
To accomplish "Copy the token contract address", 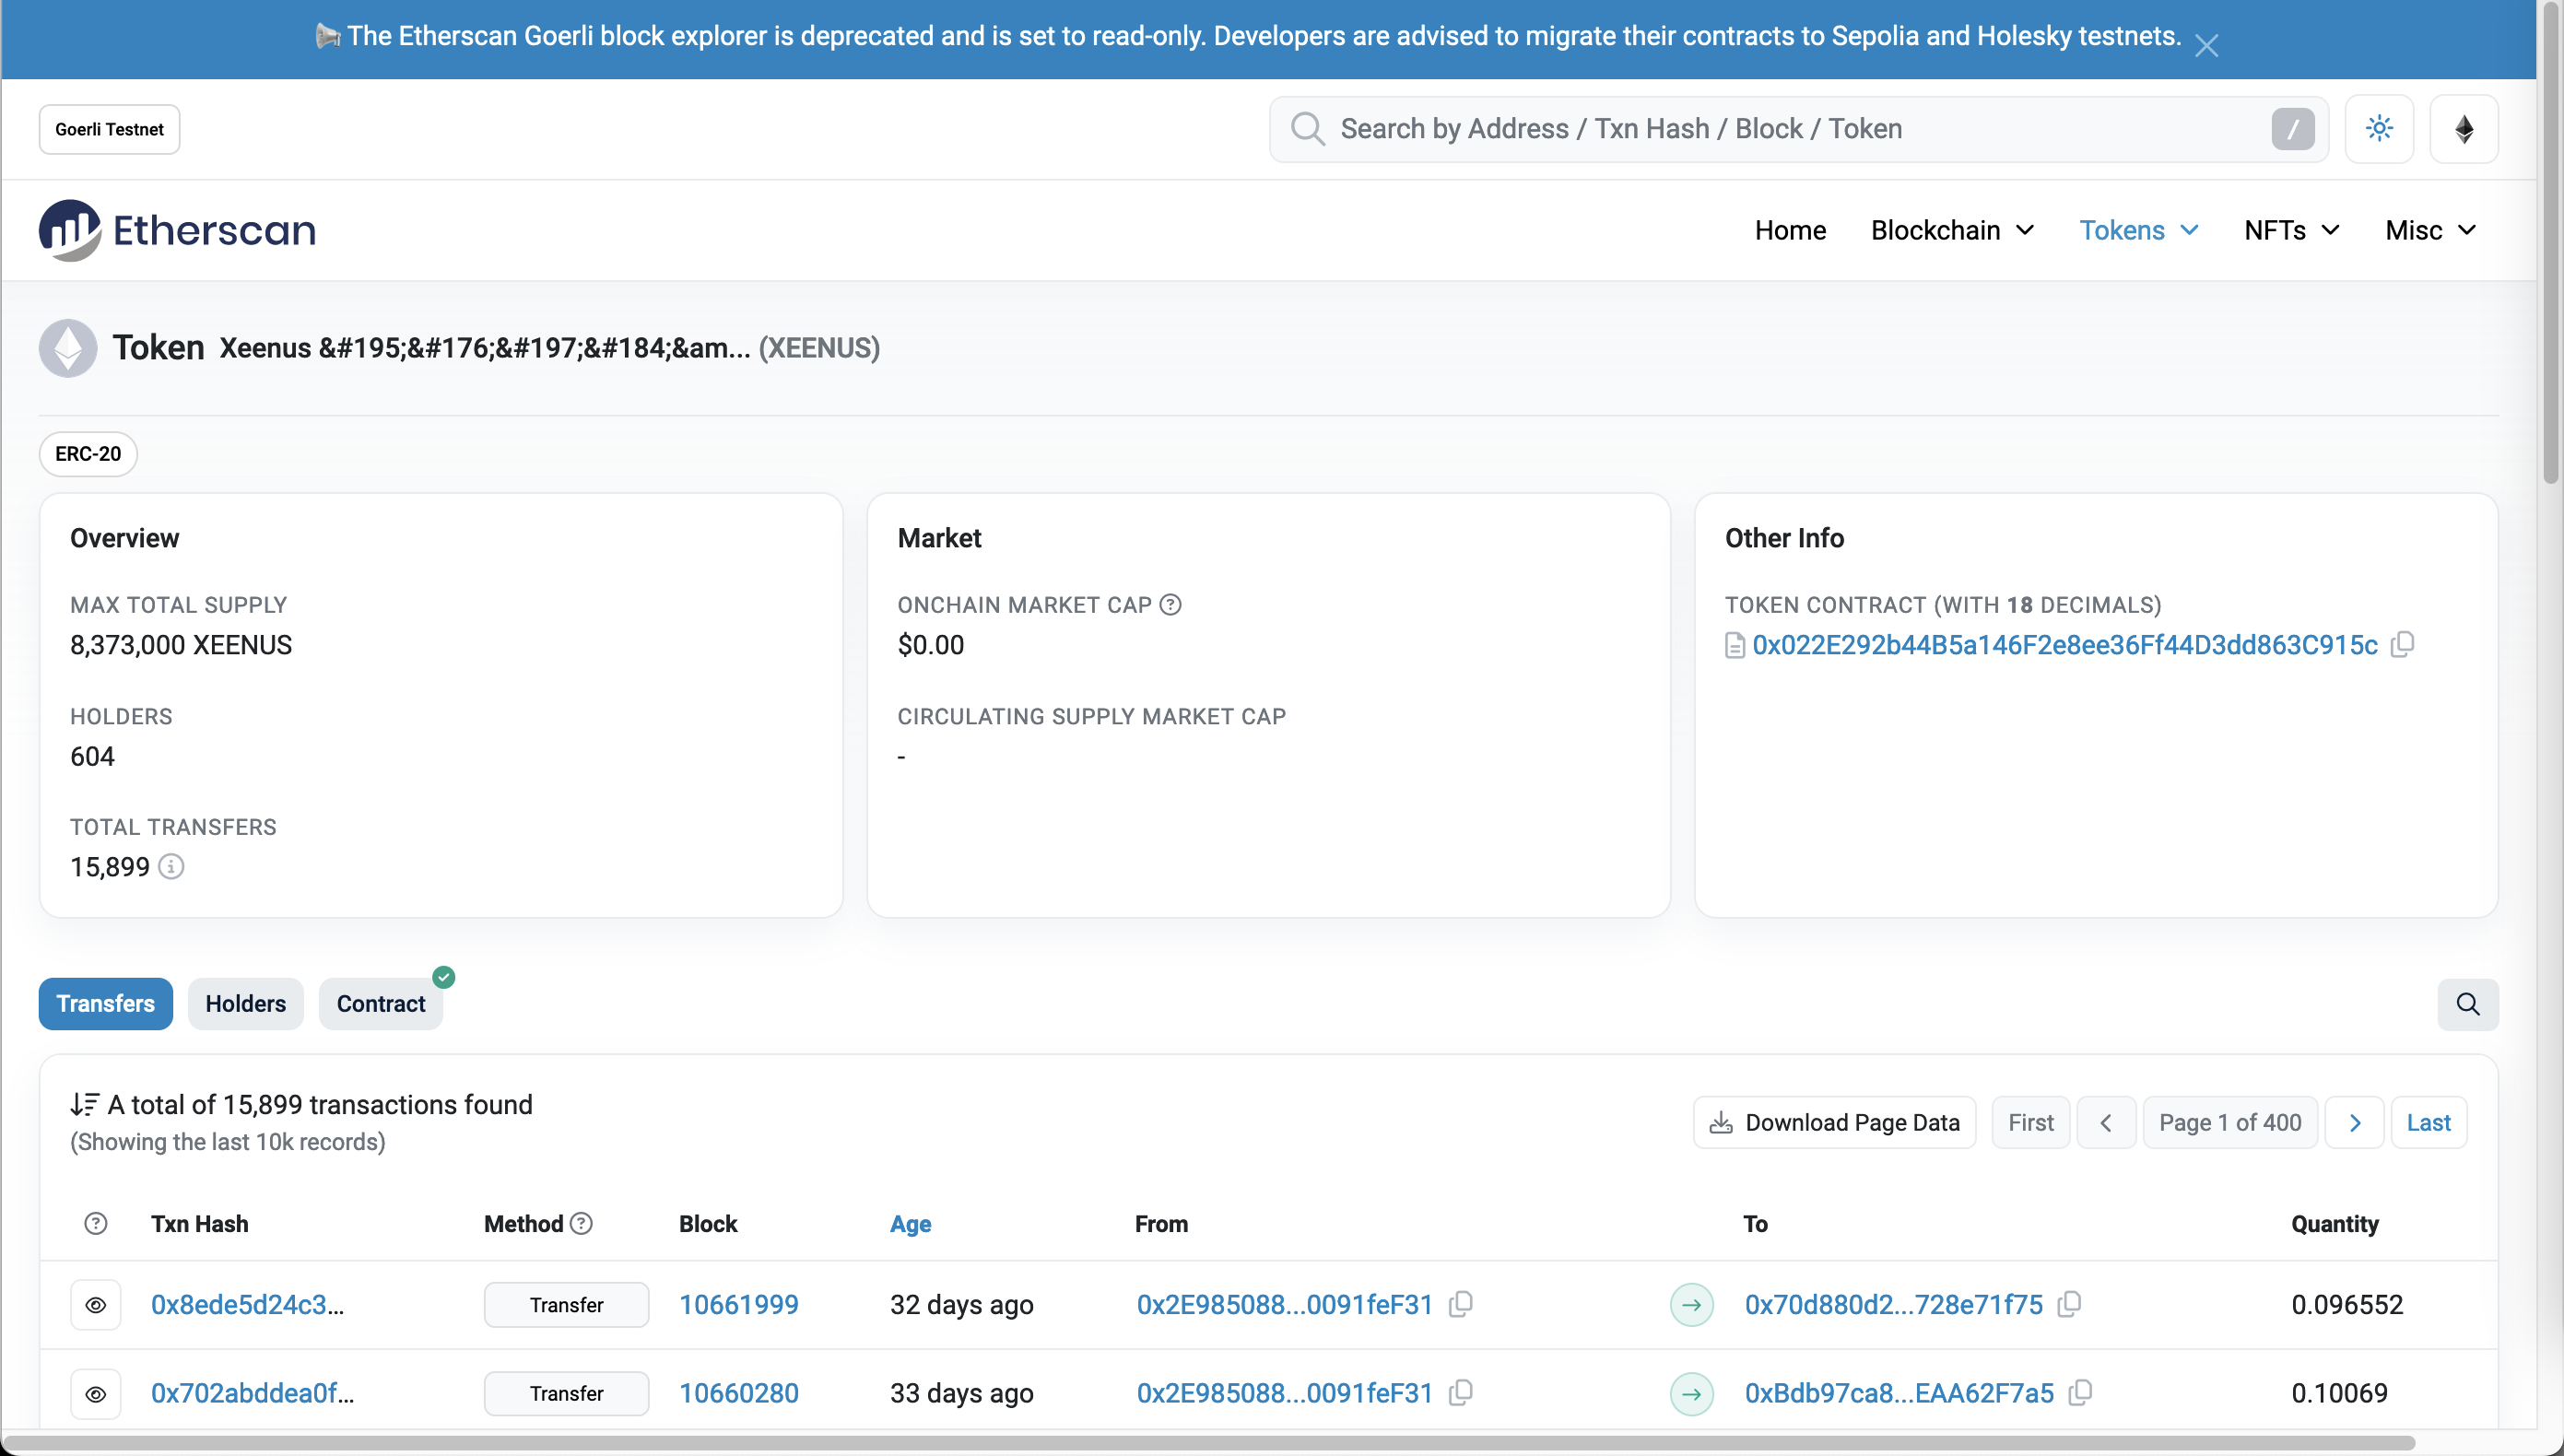I will click(2402, 645).
